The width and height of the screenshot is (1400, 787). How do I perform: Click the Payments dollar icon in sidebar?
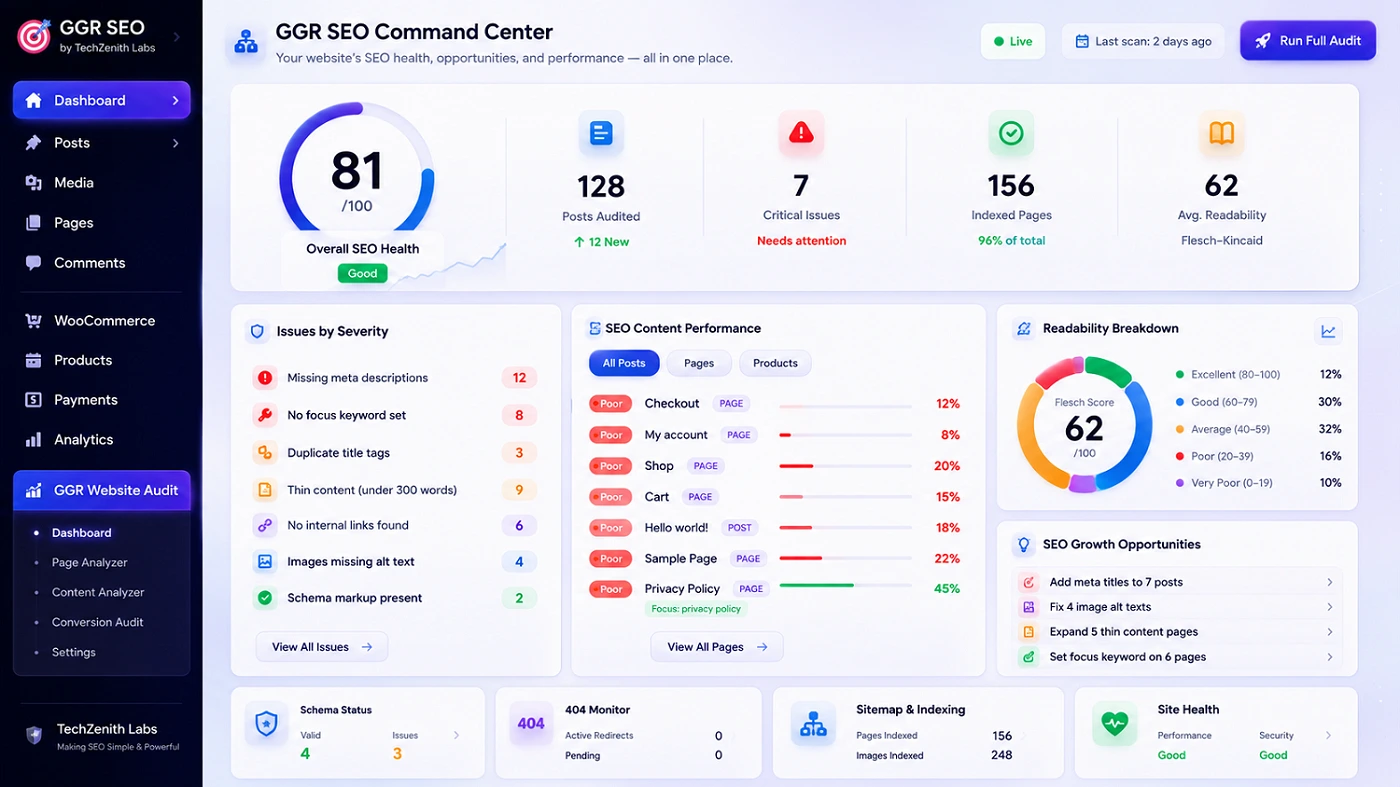(x=34, y=400)
